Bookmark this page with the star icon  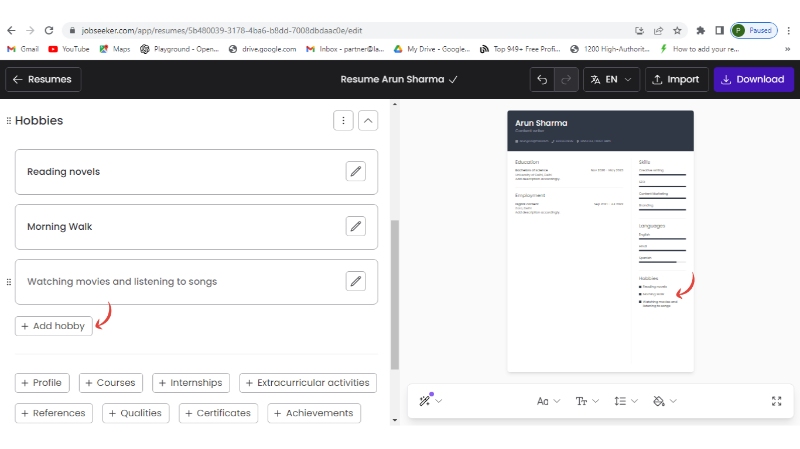(x=677, y=30)
